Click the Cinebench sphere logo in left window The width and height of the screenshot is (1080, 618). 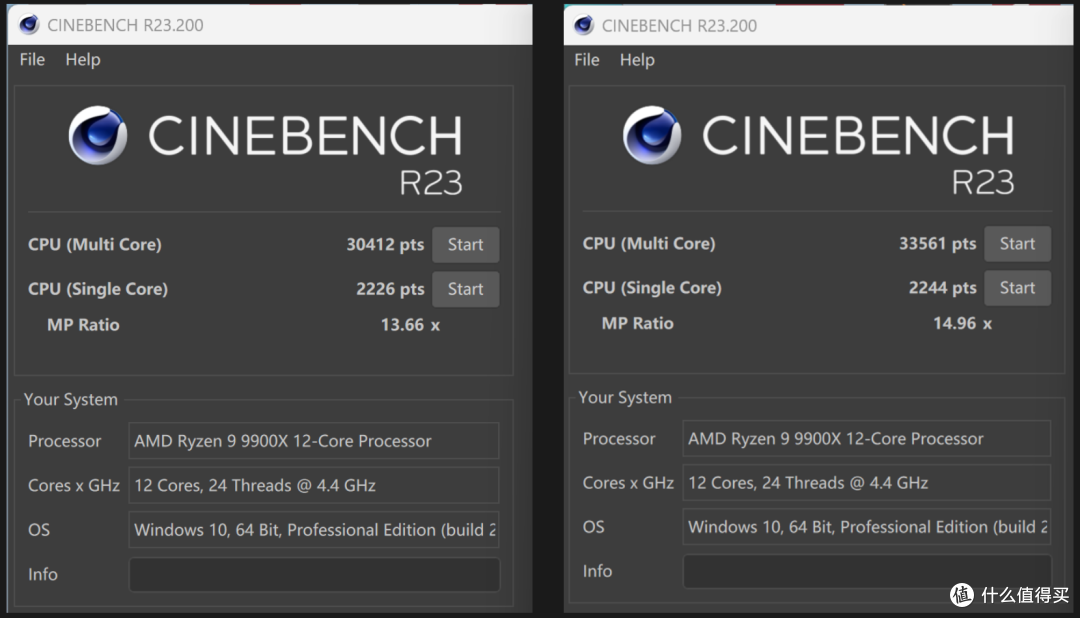tap(98, 135)
